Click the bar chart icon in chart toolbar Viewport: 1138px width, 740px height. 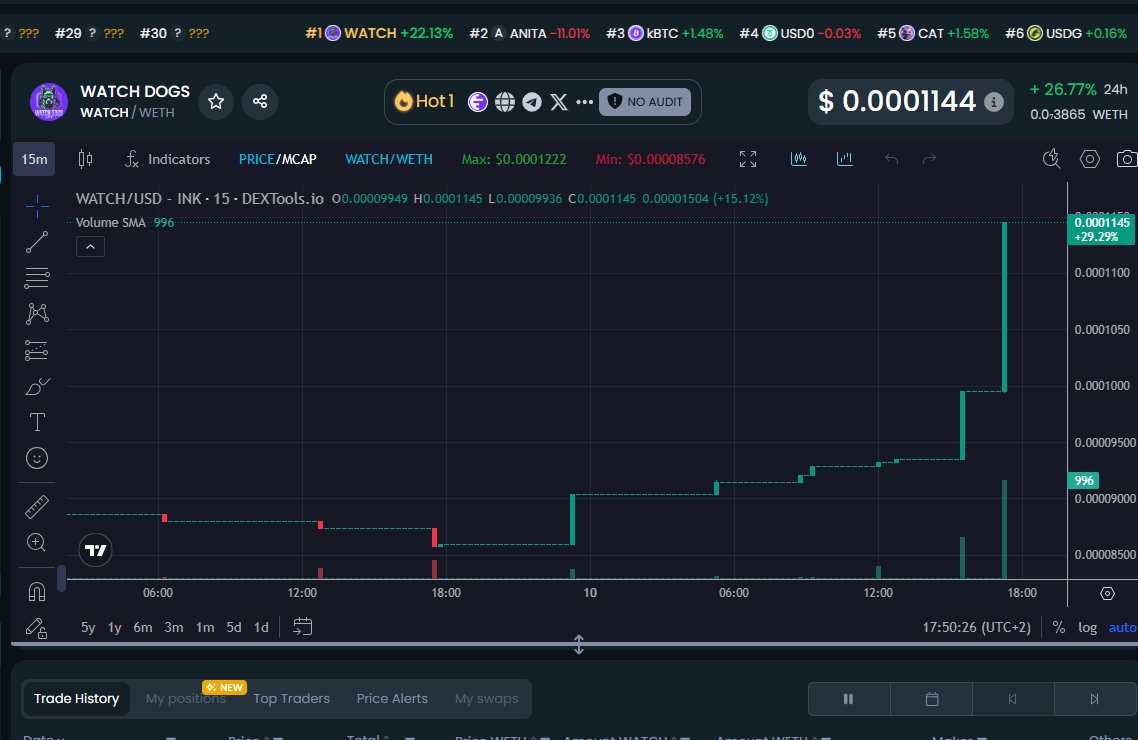[x=845, y=159]
